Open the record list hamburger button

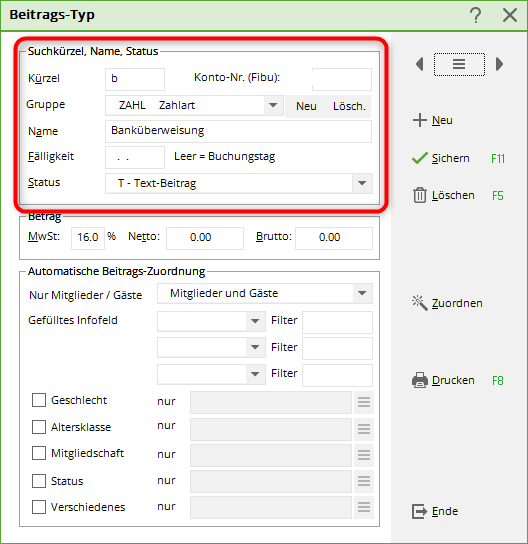click(x=459, y=64)
